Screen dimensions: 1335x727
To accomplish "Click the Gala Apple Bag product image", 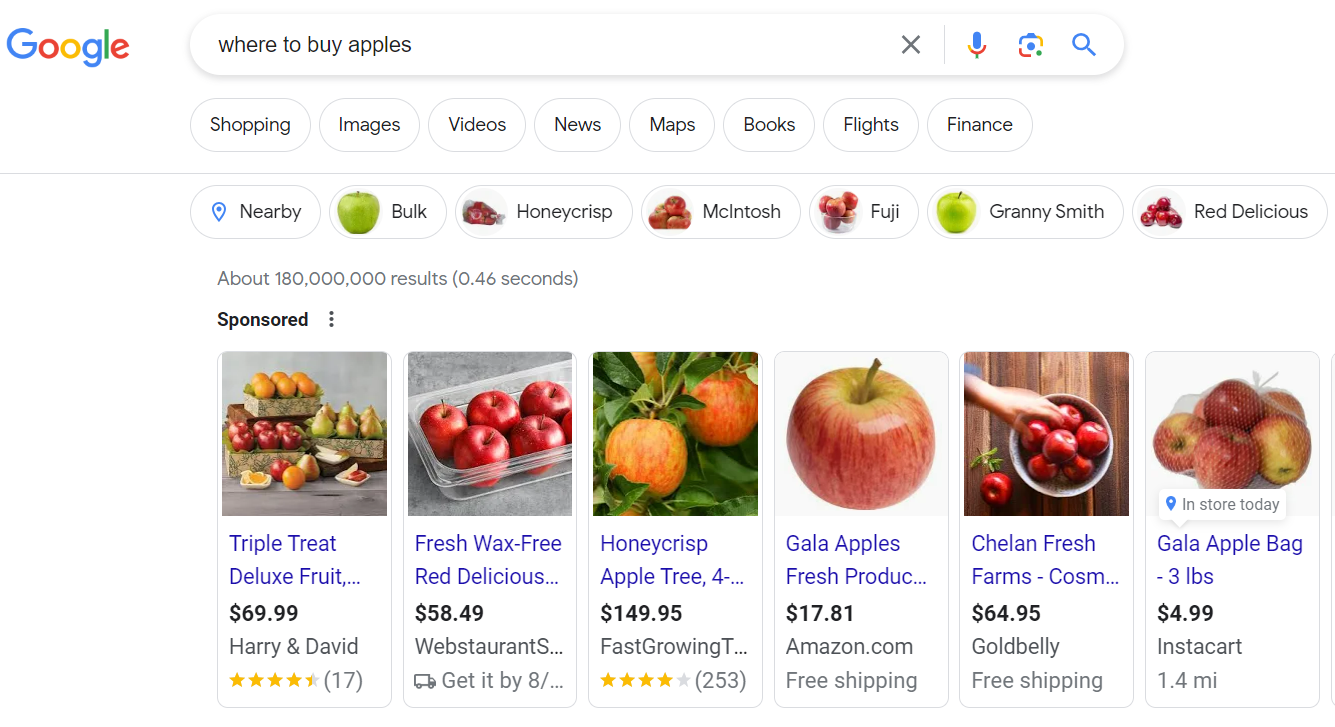I will (1231, 433).
